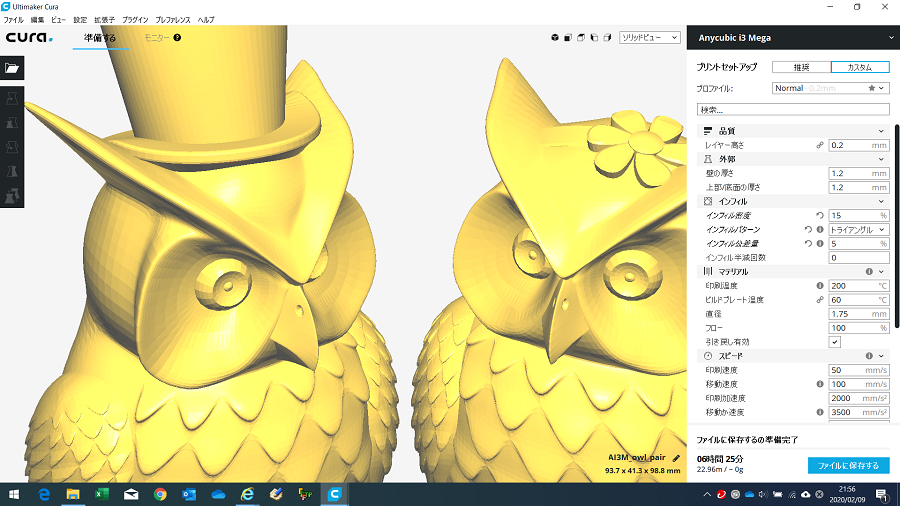Open インフィルパターン トライアングル dropdown

coord(859,229)
